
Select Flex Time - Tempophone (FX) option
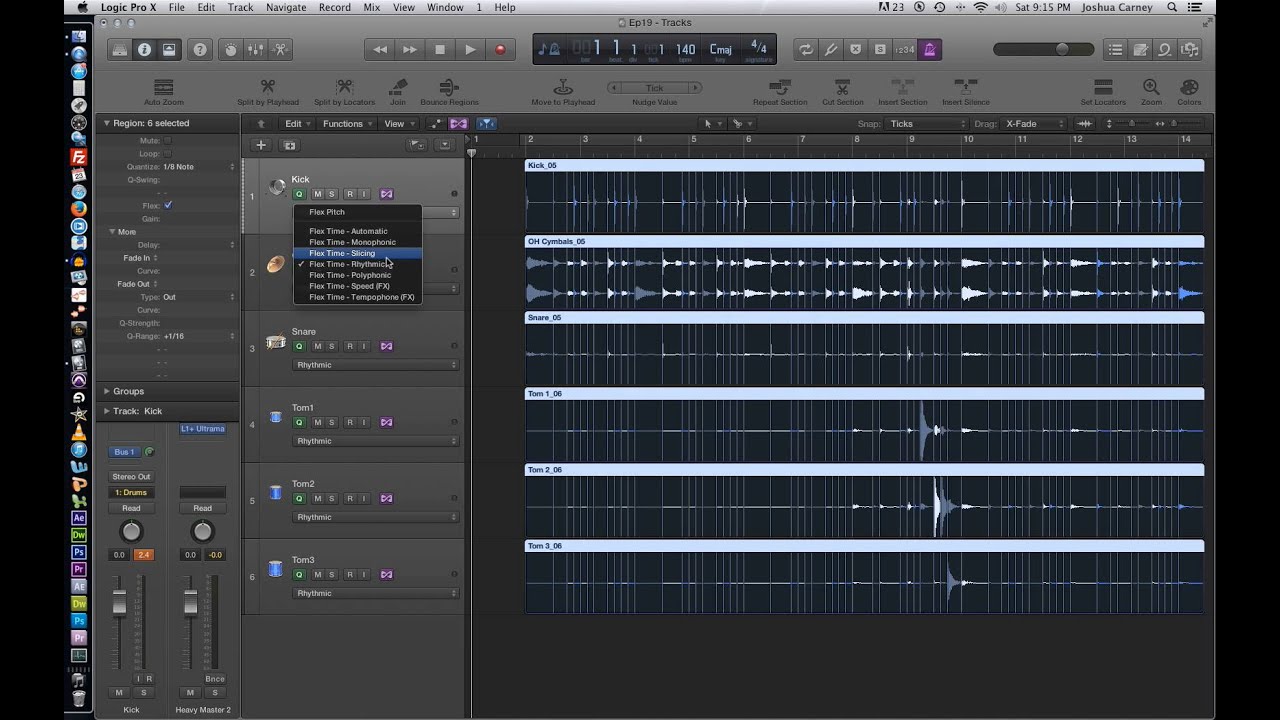(x=357, y=297)
